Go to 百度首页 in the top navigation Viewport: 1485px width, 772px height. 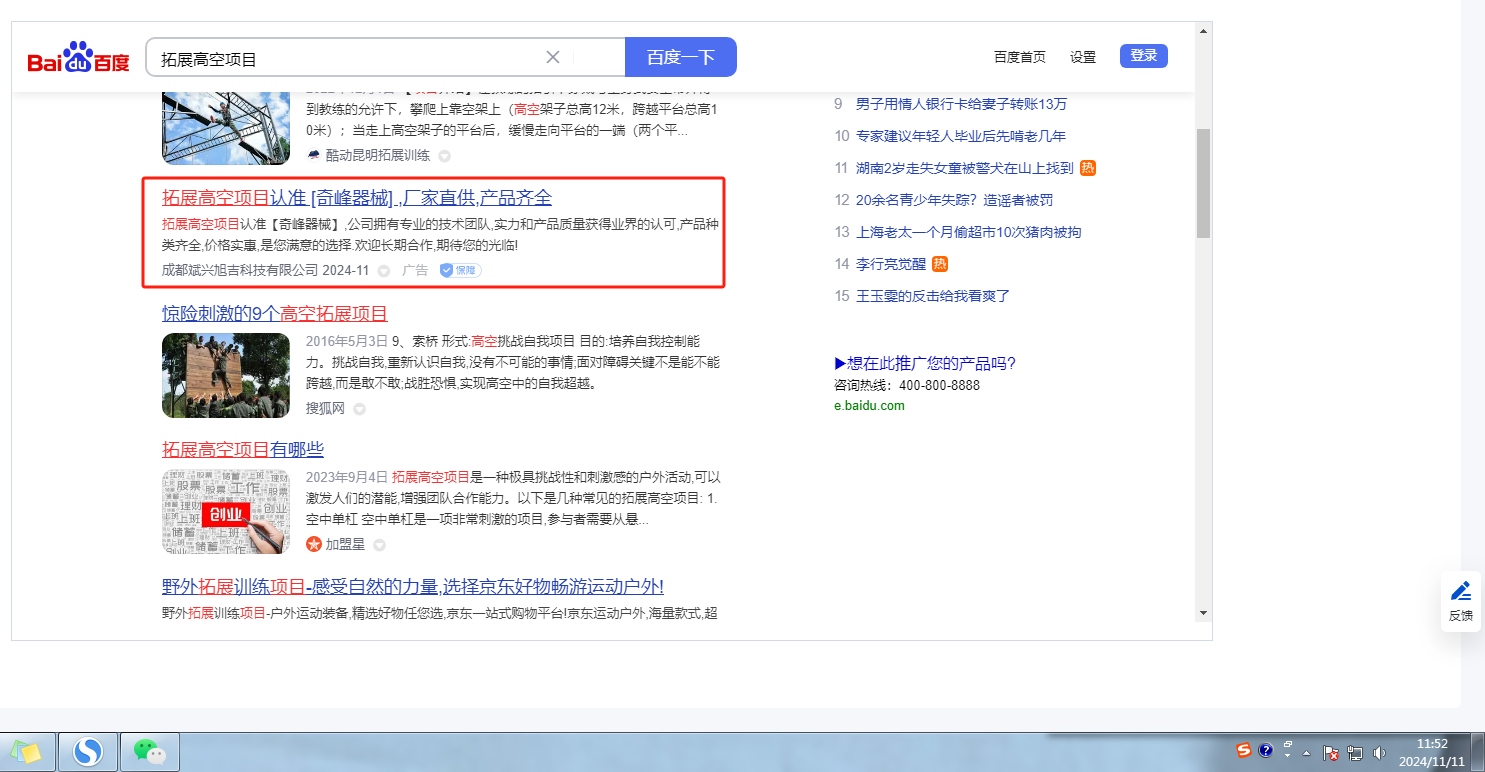[x=1019, y=57]
